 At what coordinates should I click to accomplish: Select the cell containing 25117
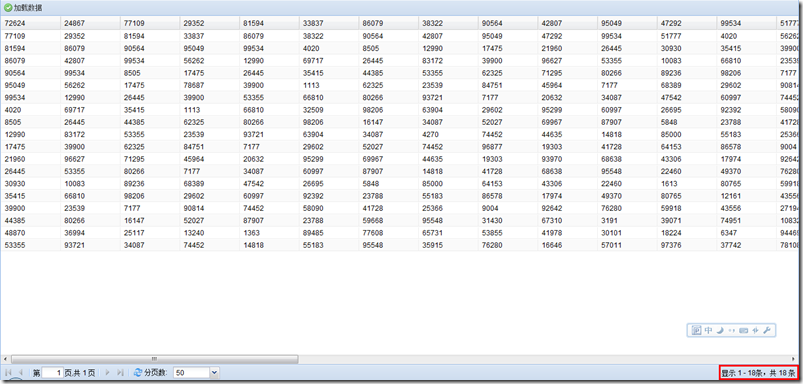coord(150,233)
